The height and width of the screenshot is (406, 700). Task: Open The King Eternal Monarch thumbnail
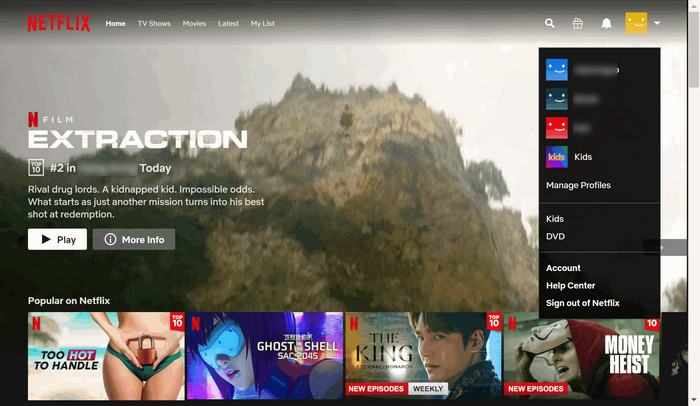tap(423, 356)
